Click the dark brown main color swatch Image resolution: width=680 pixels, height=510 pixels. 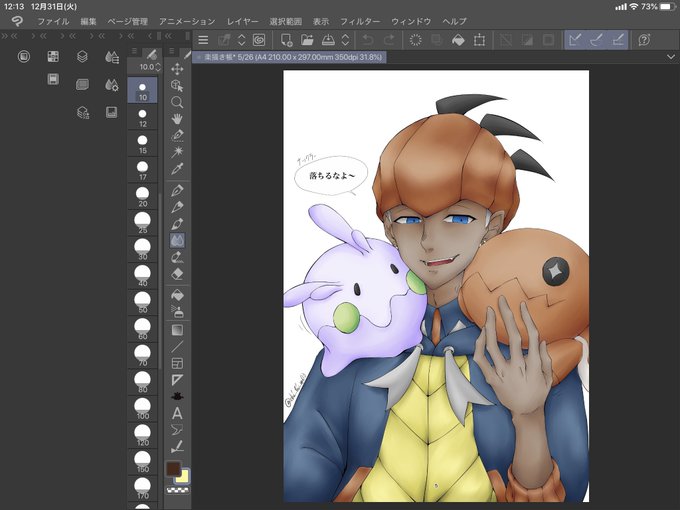pyautogui.click(x=173, y=469)
